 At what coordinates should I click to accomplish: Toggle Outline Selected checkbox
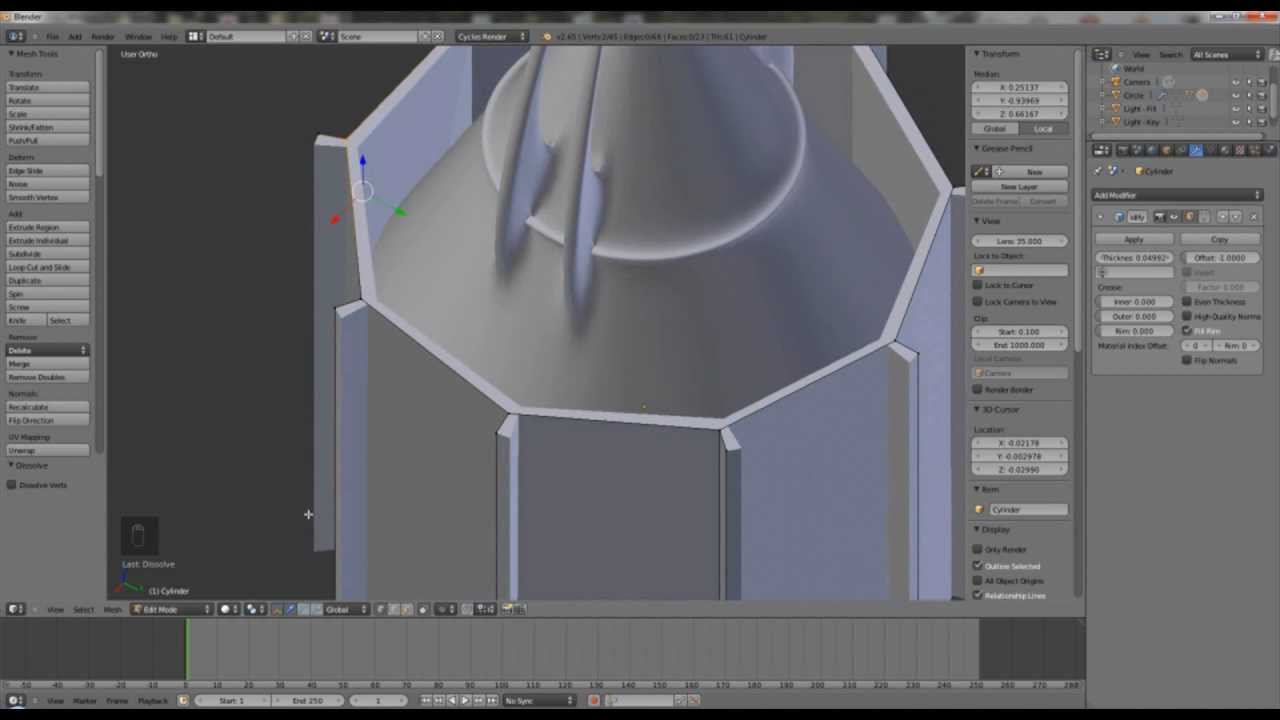coord(978,565)
